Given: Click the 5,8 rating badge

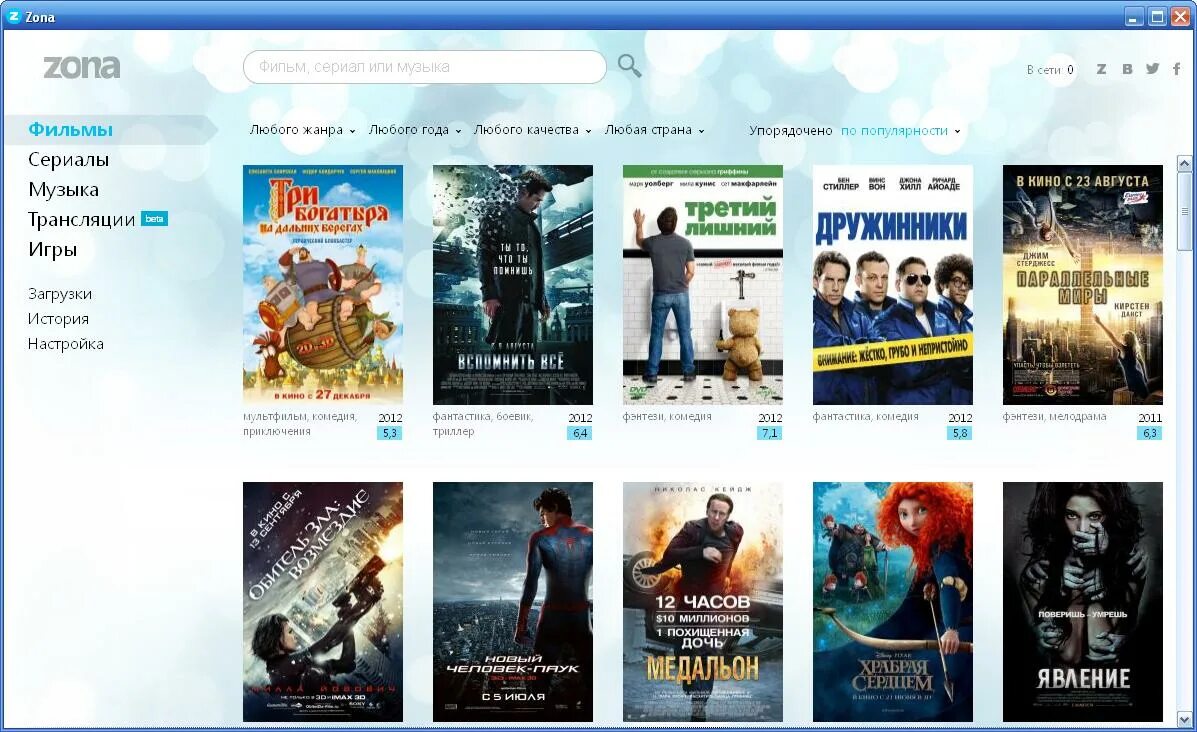Looking at the screenshot, I should pos(960,433).
